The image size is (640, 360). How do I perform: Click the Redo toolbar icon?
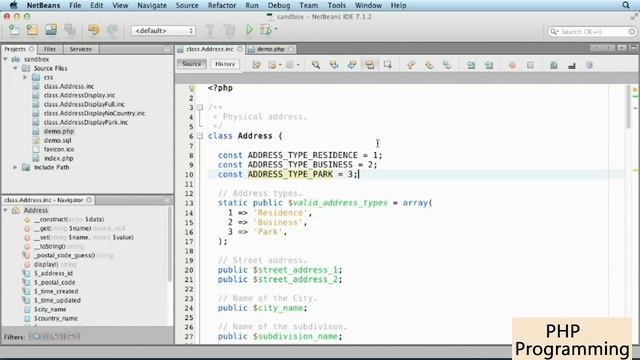point(112,30)
